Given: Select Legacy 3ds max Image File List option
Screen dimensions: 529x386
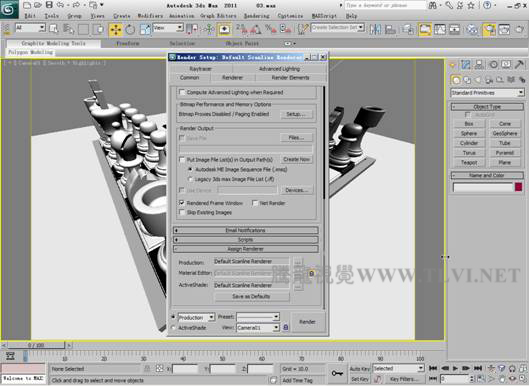Looking at the screenshot, I should click(190, 179).
